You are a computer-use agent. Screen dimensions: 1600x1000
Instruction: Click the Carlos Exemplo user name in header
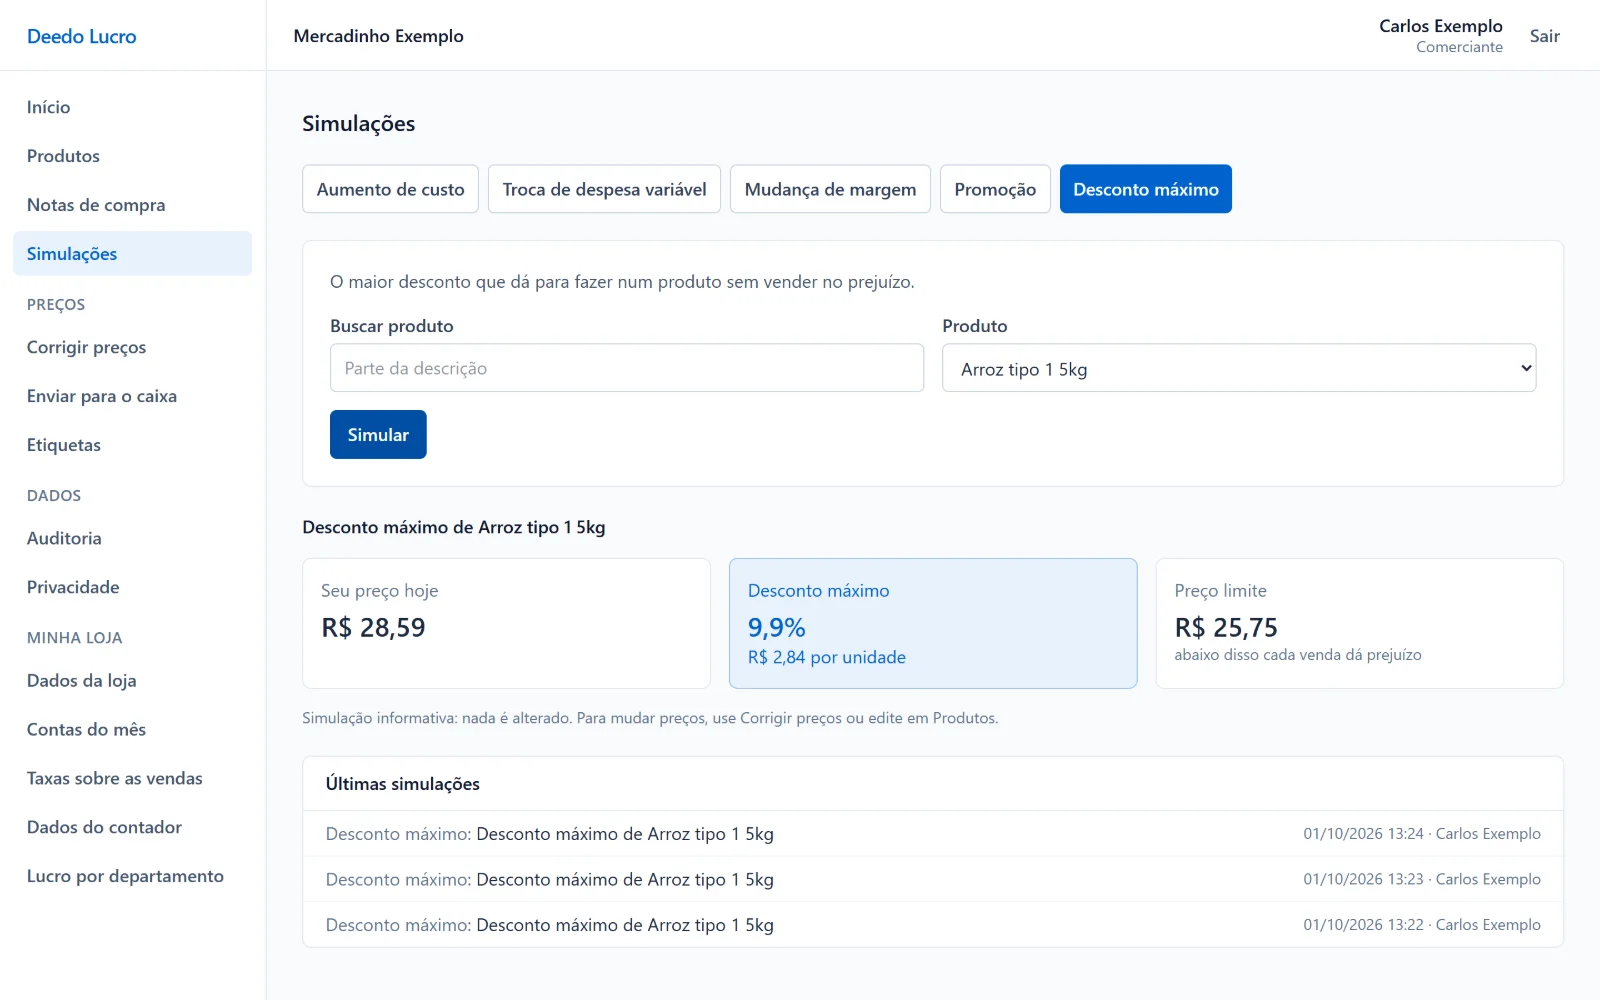(x=1440, y=26)
